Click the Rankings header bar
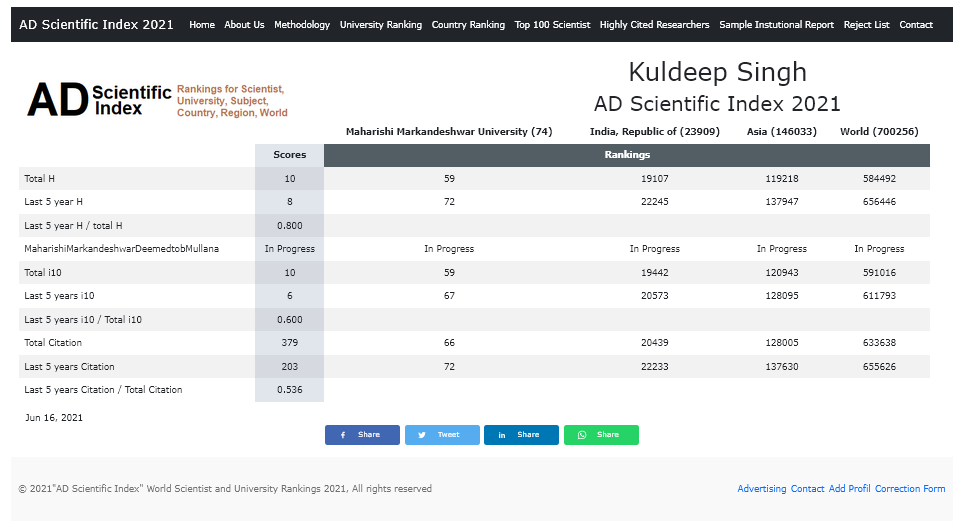The height and width of the screenshot is (529, 967). click(627, 155)
